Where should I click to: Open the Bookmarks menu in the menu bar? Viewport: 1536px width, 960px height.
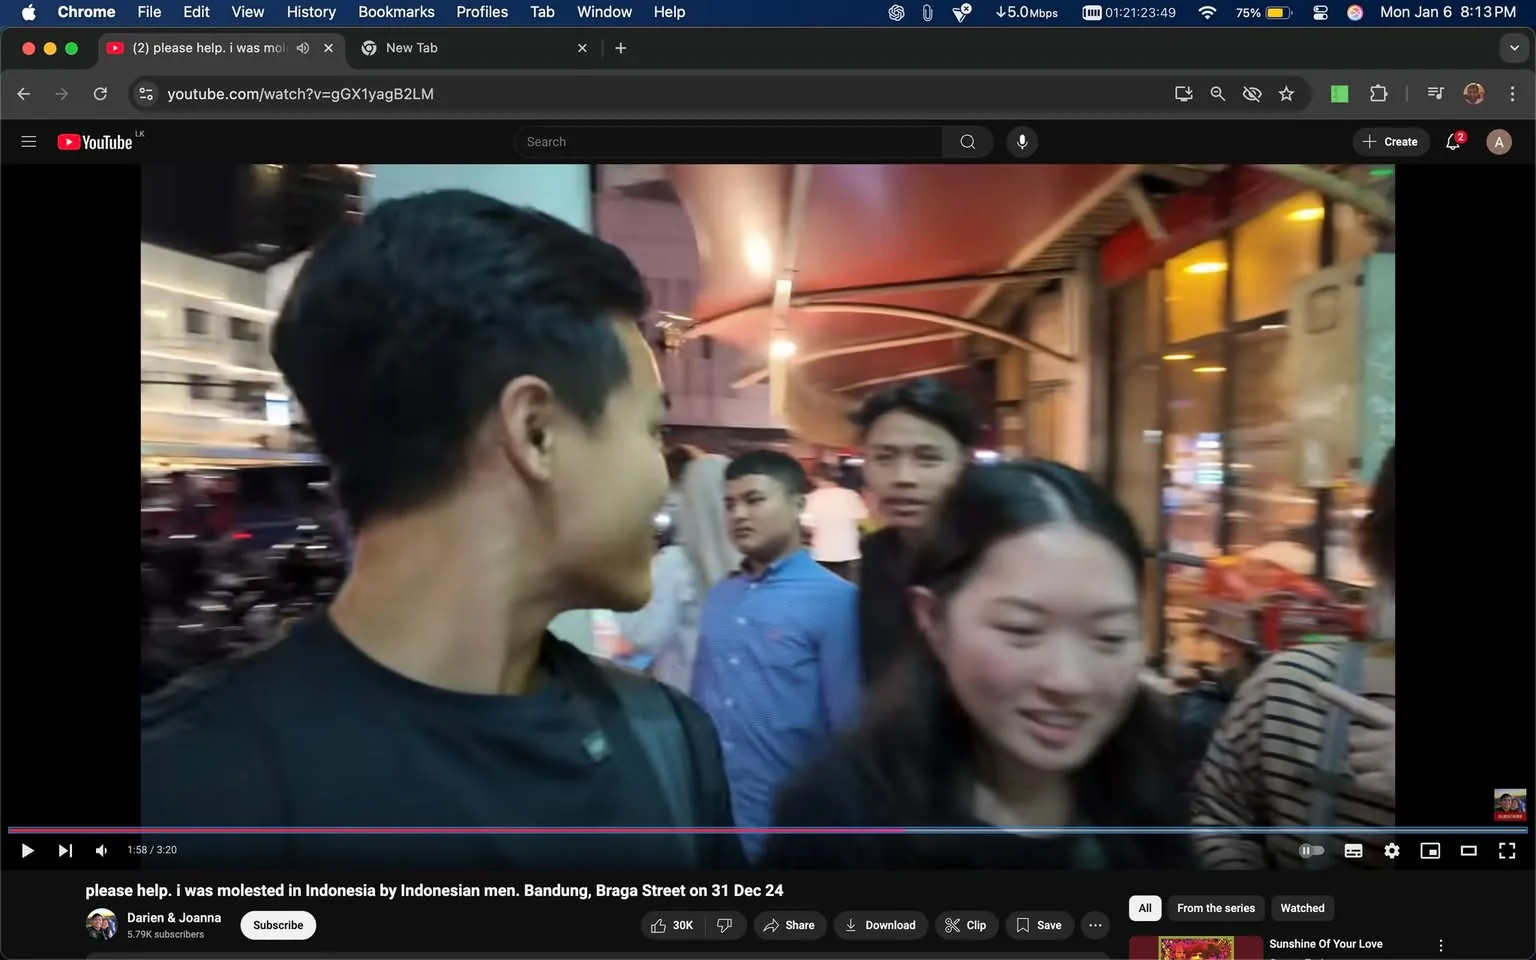(x=396, y=12)
